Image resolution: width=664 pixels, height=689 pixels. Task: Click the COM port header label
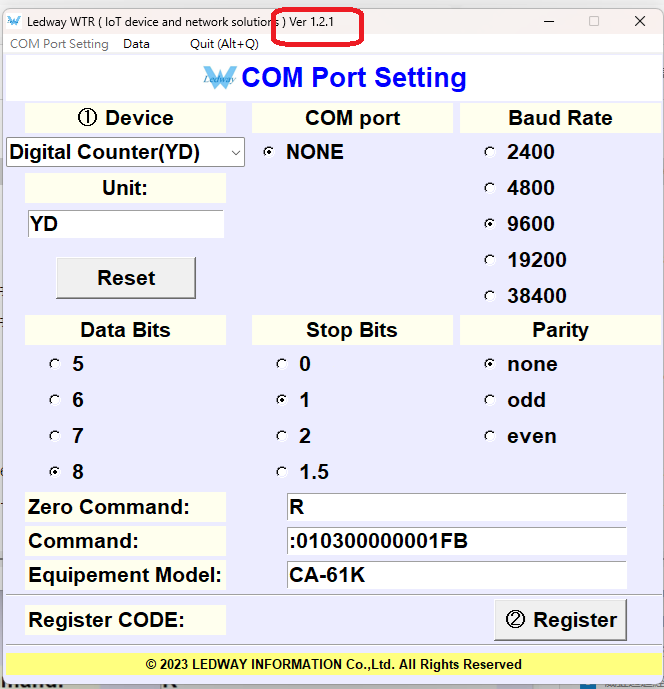(x=352, y=118)
